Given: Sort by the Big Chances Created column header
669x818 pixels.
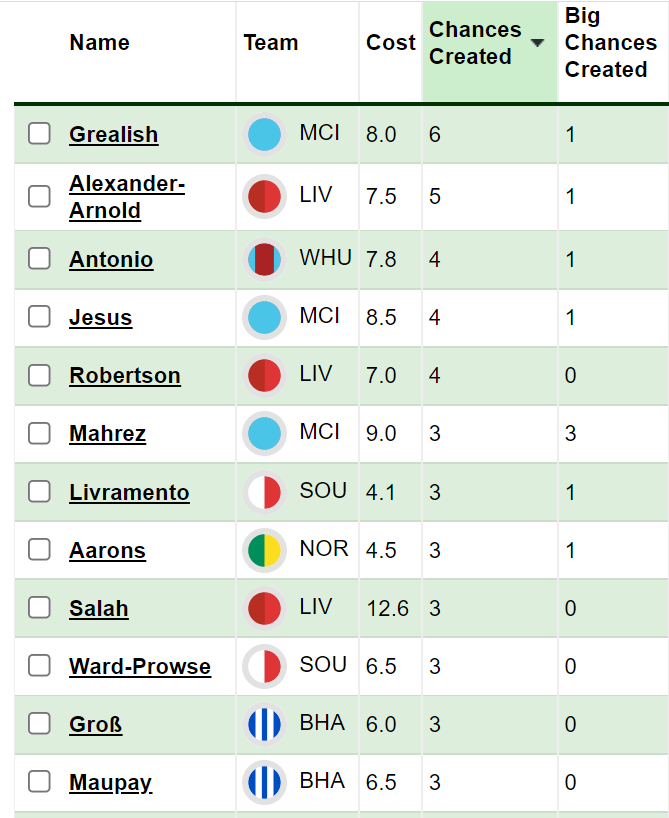Looking at the screenshot, I should (x=611, y=43).
